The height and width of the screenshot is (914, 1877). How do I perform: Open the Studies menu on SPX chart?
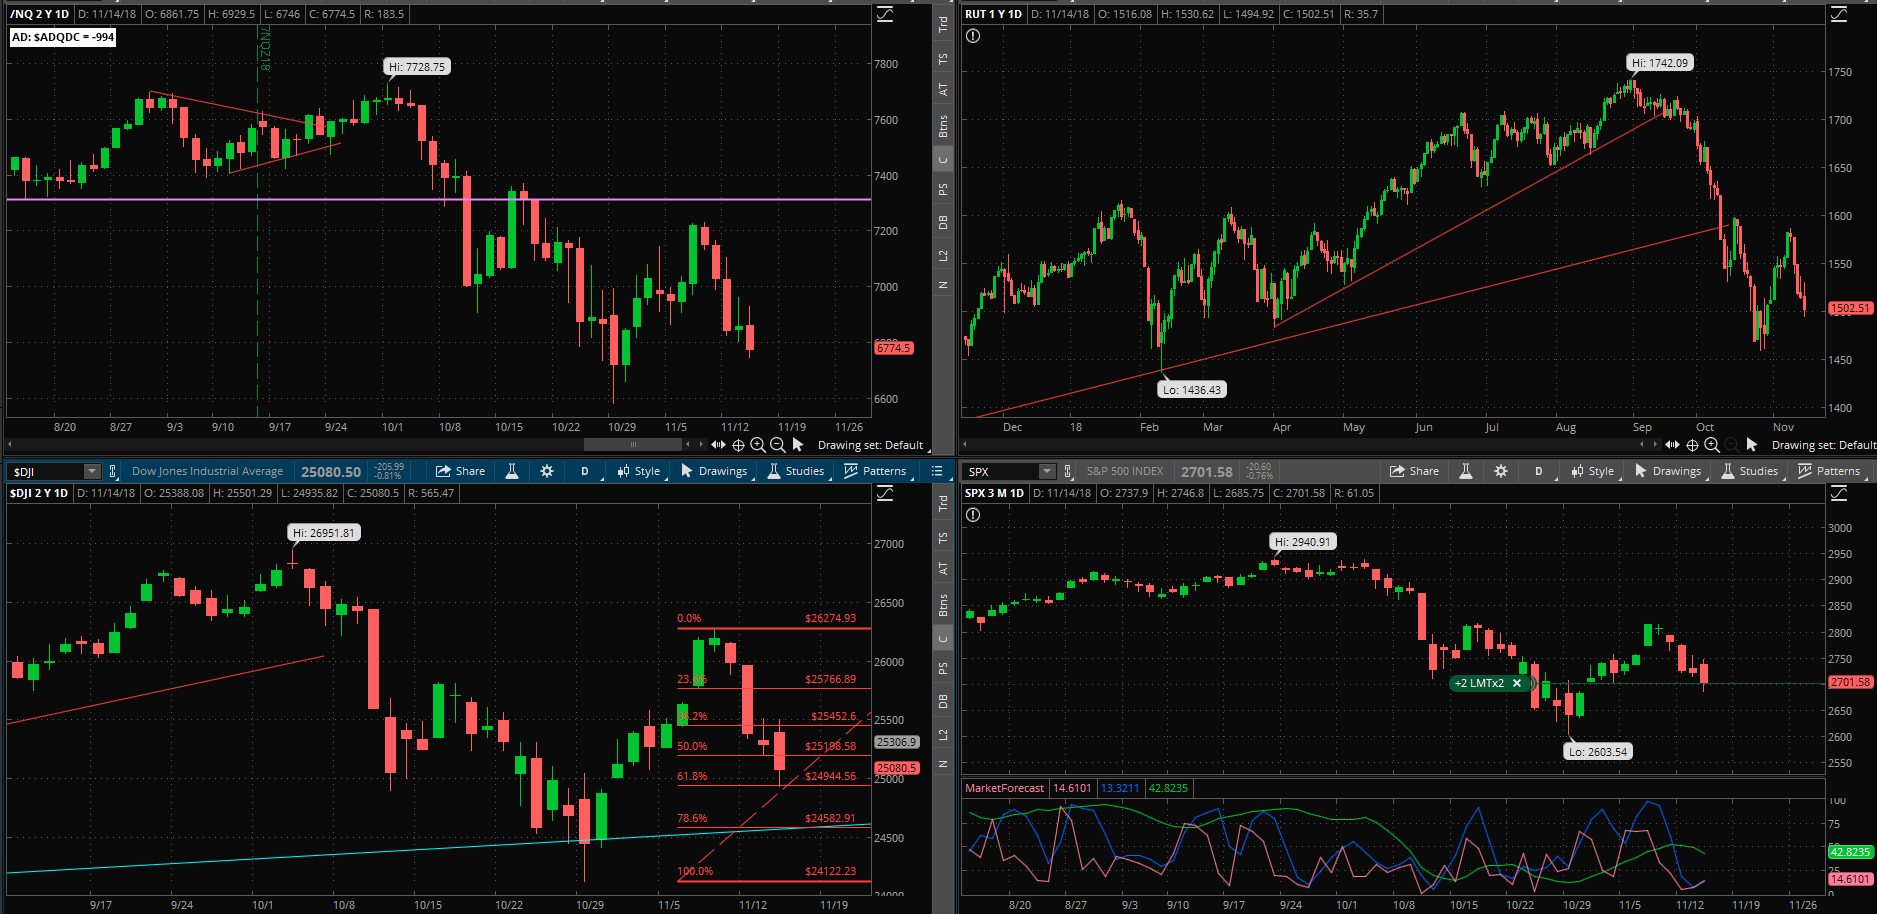click(1750, 471)
